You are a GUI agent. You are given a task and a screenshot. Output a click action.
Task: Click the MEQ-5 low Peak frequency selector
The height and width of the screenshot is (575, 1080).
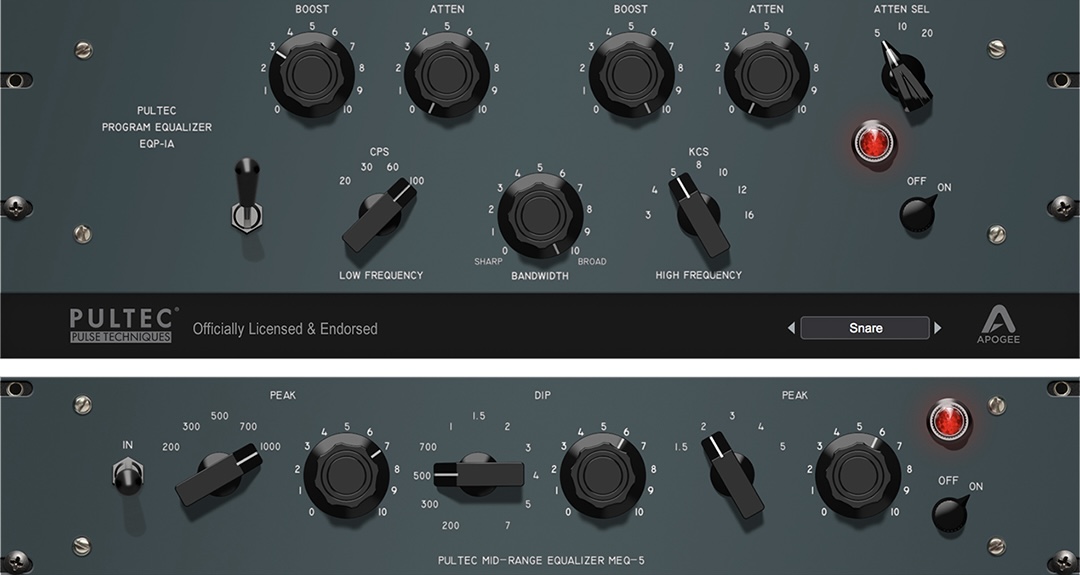tap(219, 474)
